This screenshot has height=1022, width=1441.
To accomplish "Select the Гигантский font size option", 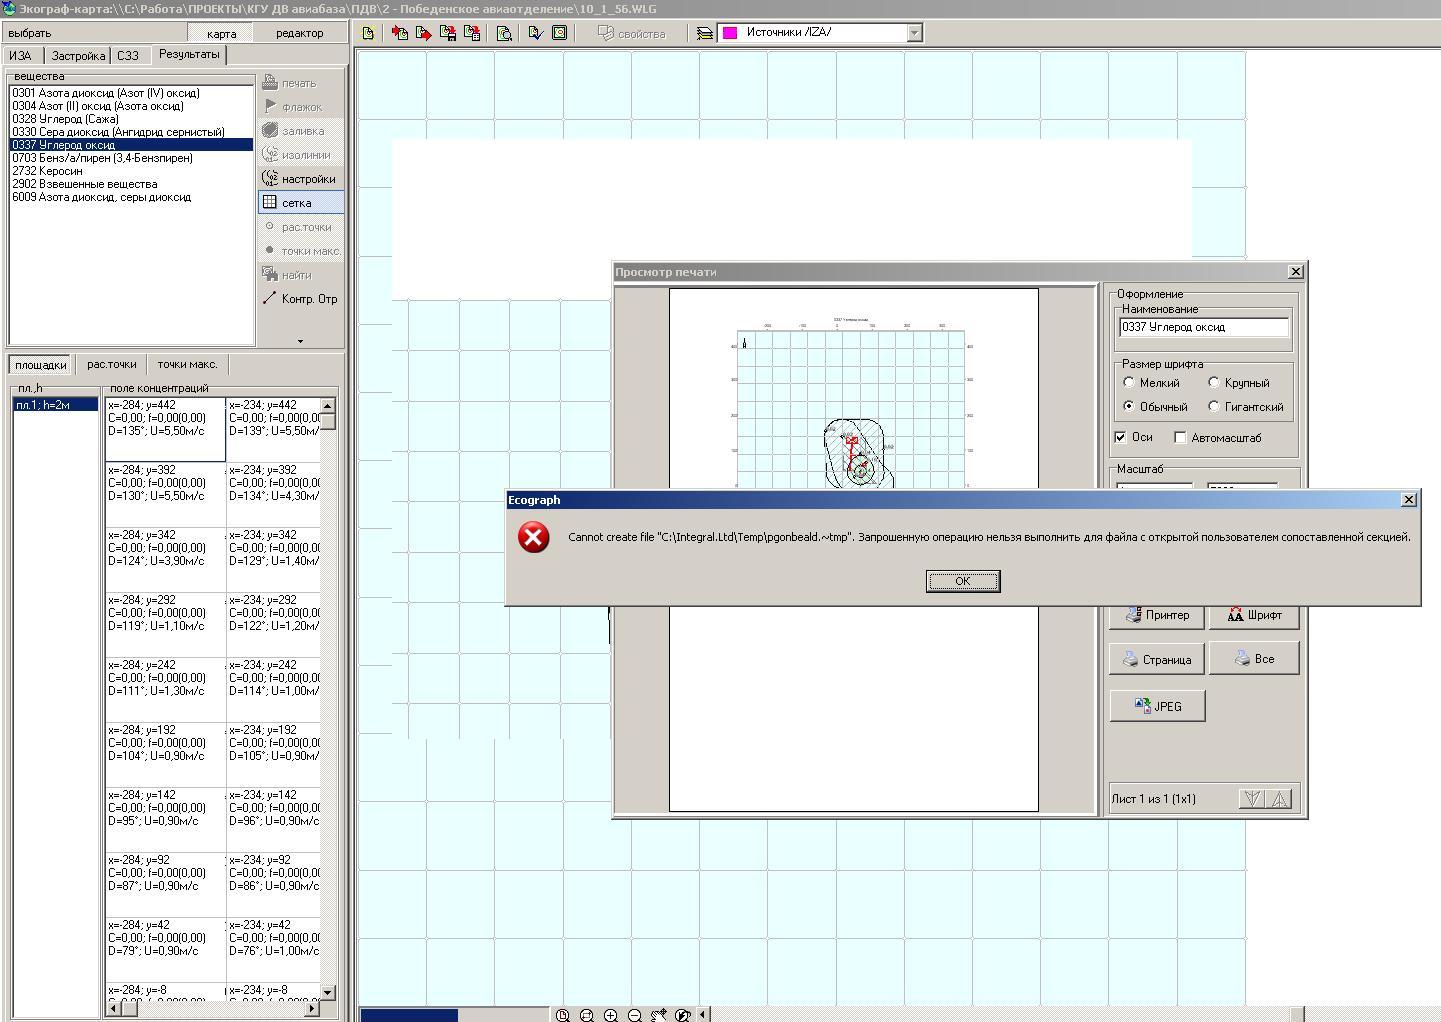I will (x=1214, y=407).
